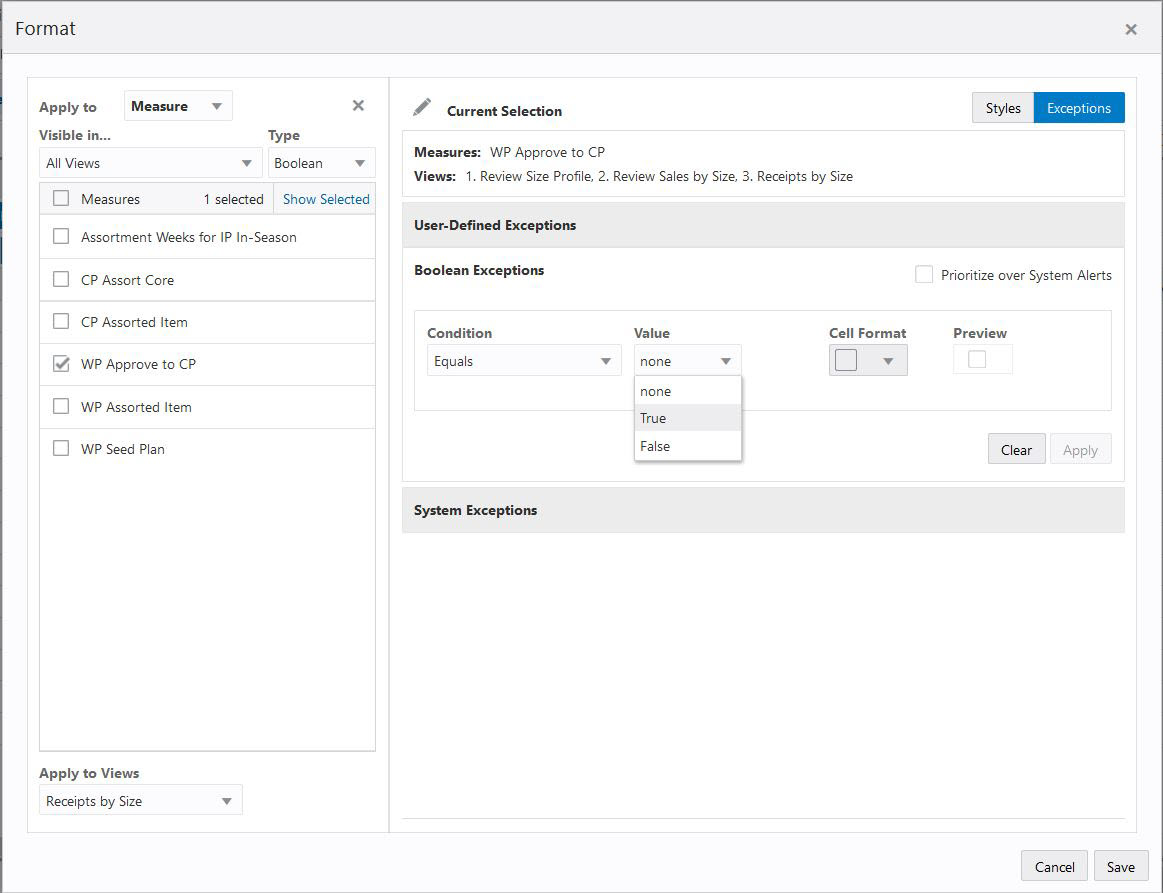Choose 'True' from the Value list

tap(688, 418)
